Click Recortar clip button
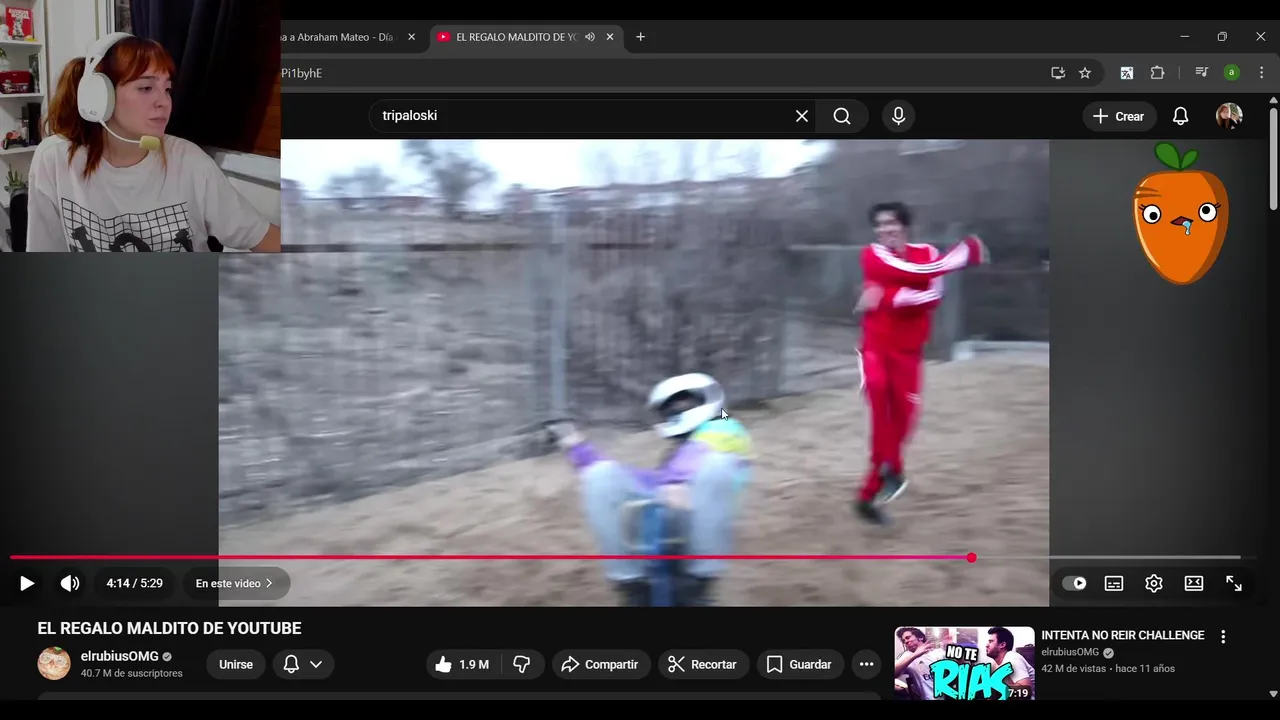The image size is (1280, 720). pyautogui.click(x=703, y=664)
